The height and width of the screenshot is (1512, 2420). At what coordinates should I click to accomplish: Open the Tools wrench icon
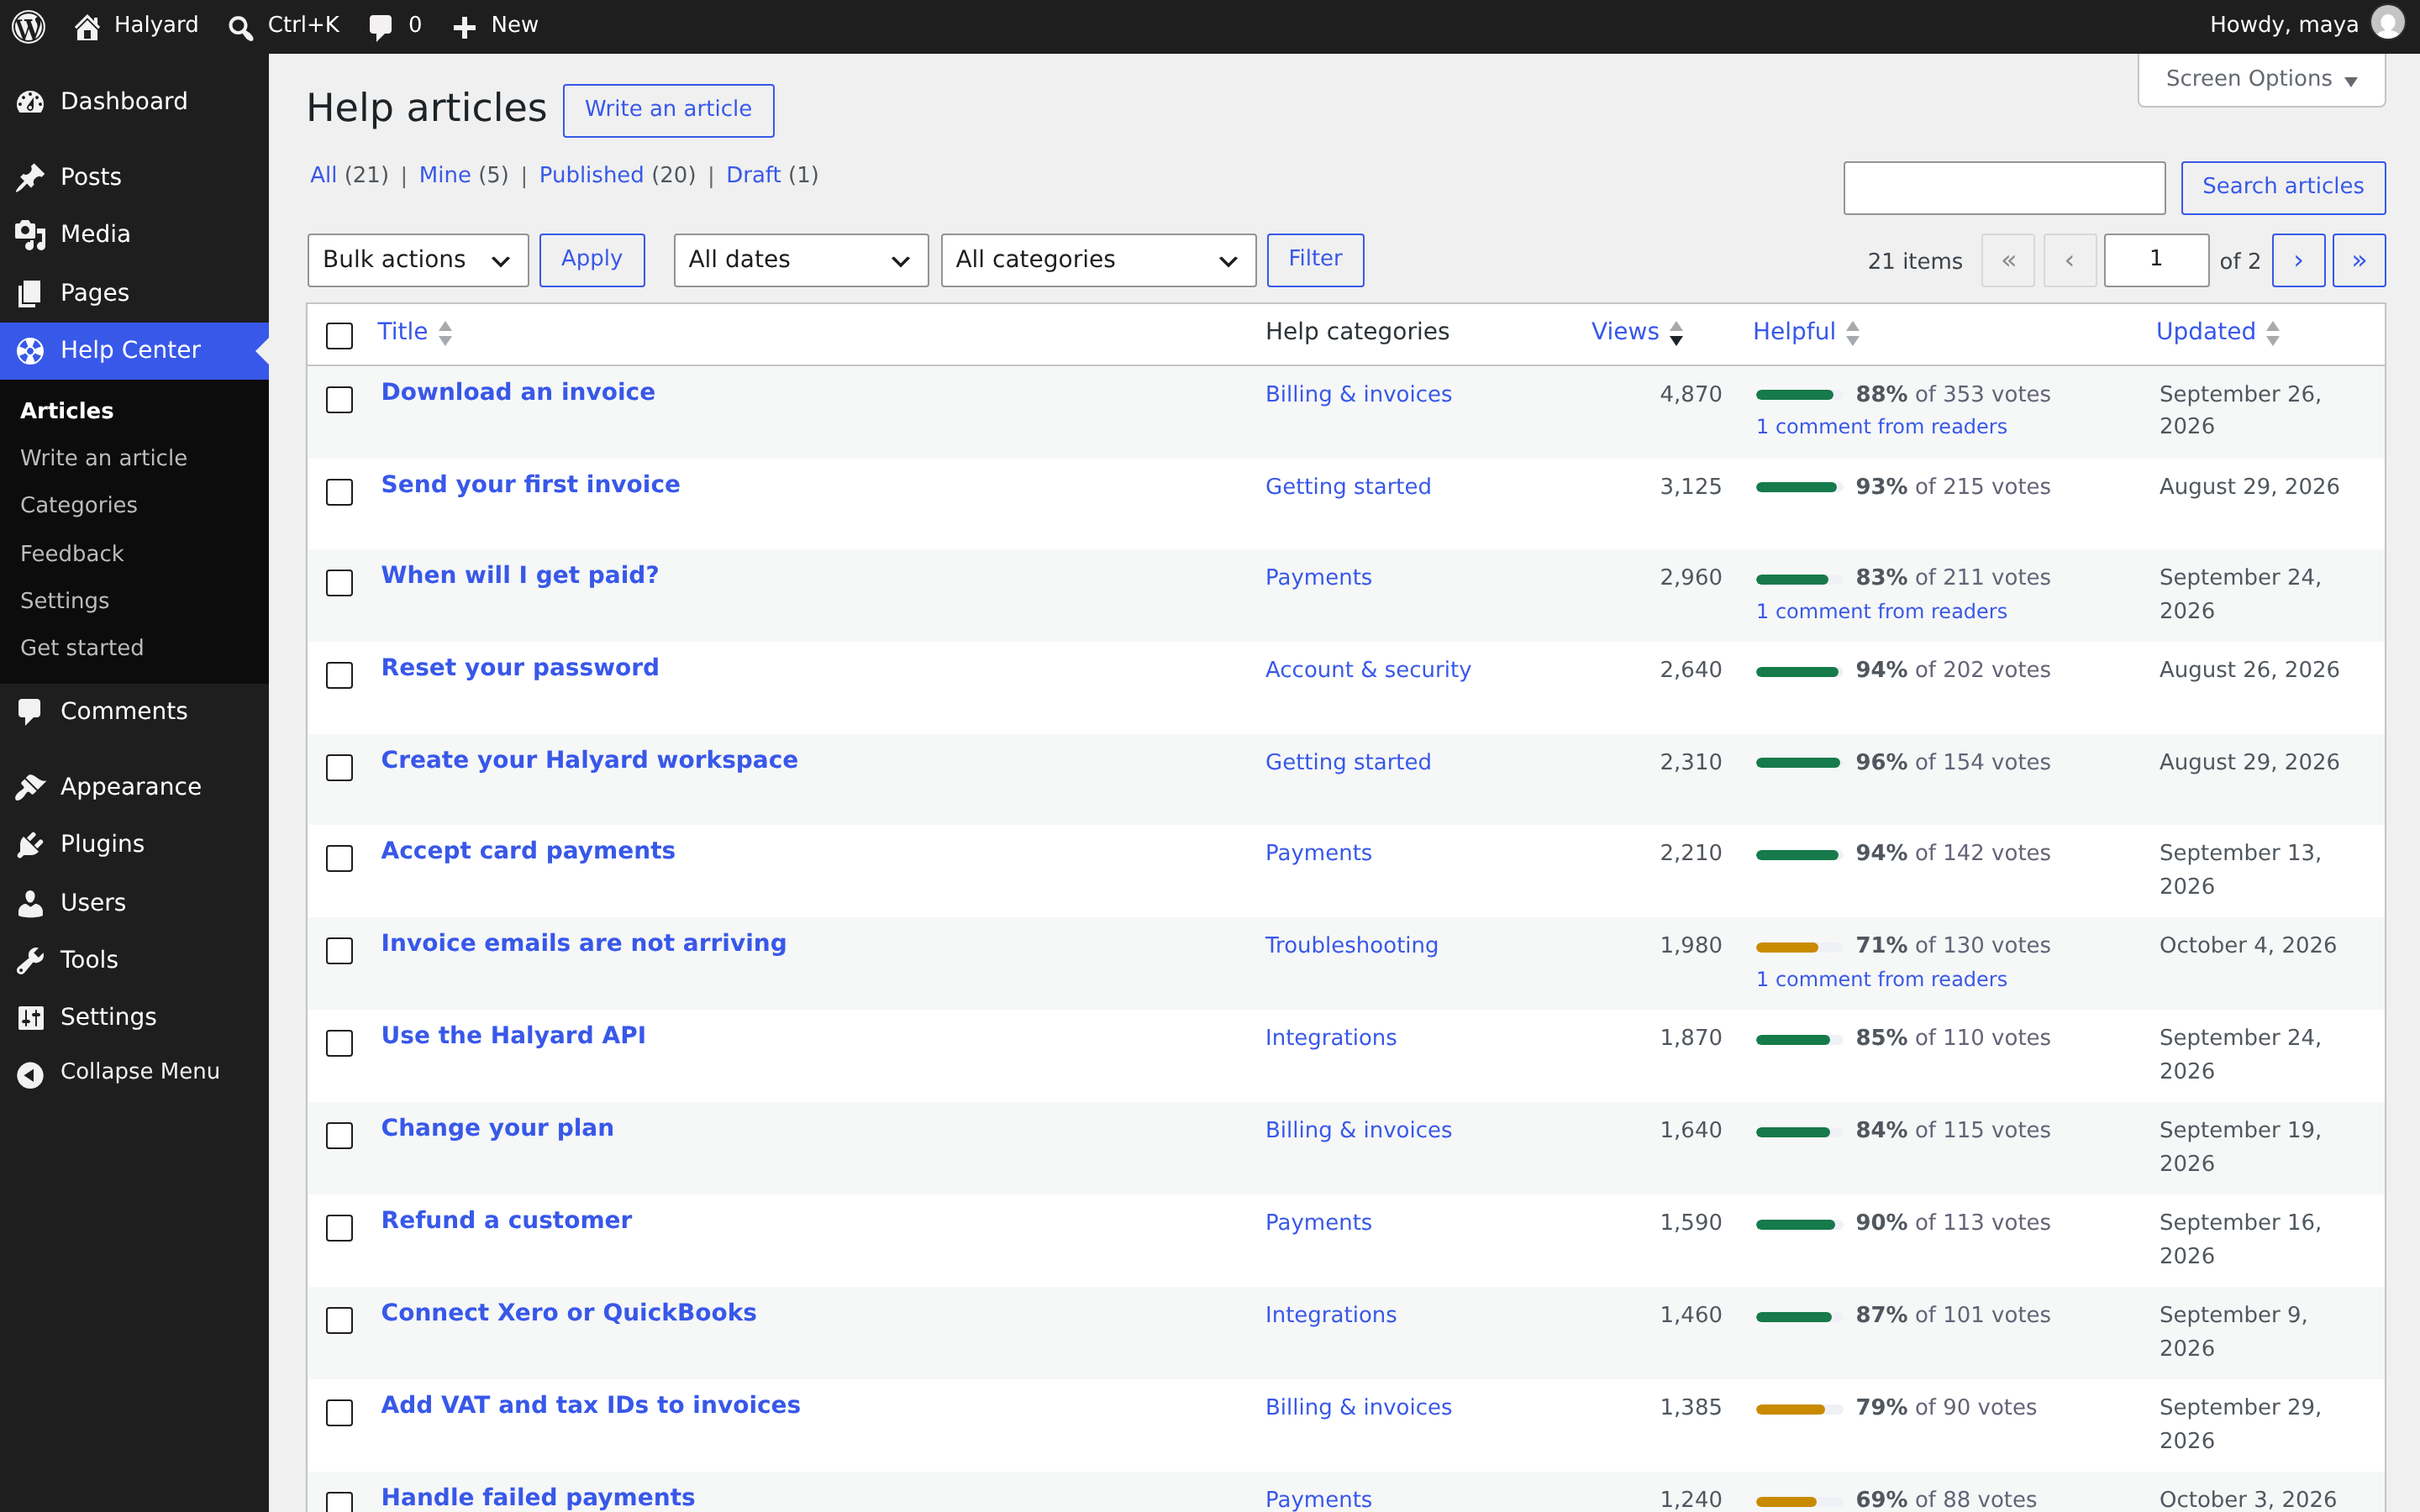coord(30,960)
